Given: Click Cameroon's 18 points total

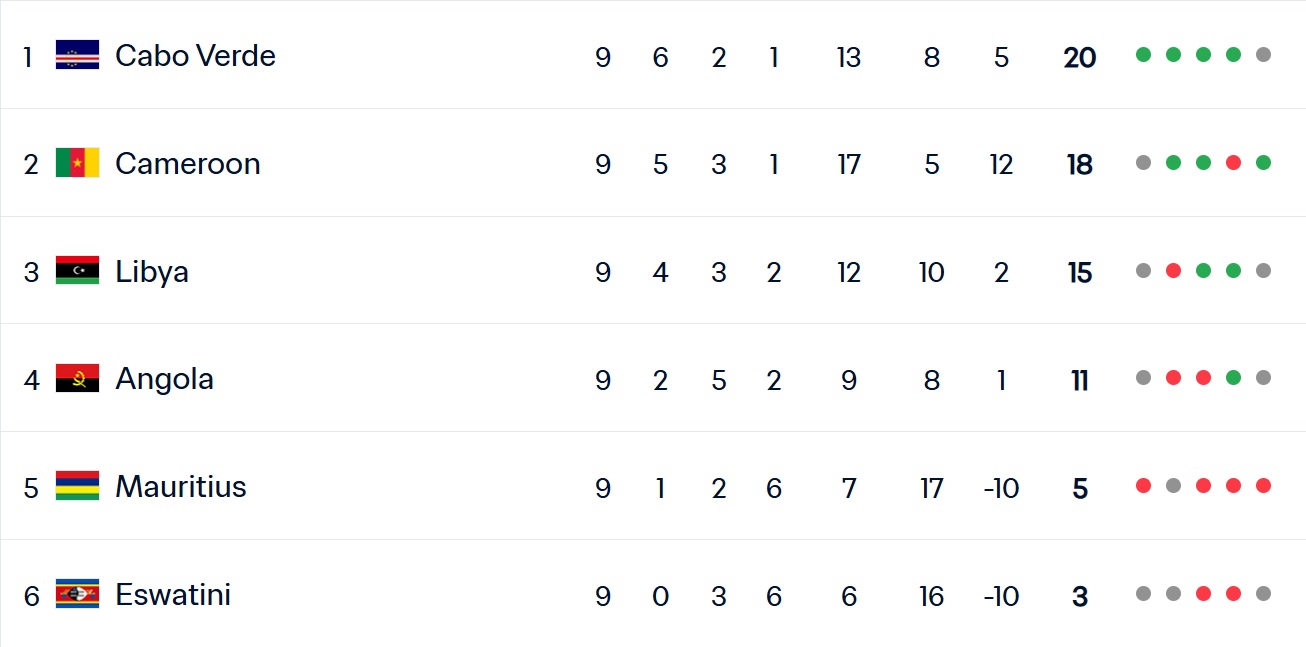Looking at the screenshot, I should 1079,165.
